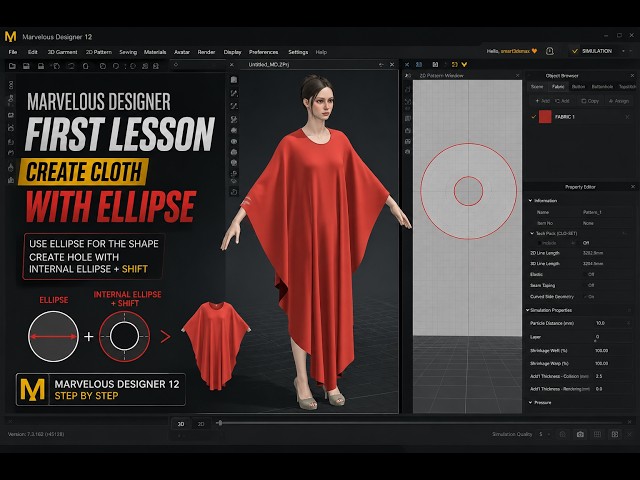Click the inner circle pattern in the 2D window
640x480 pixels.
(468, 191)
